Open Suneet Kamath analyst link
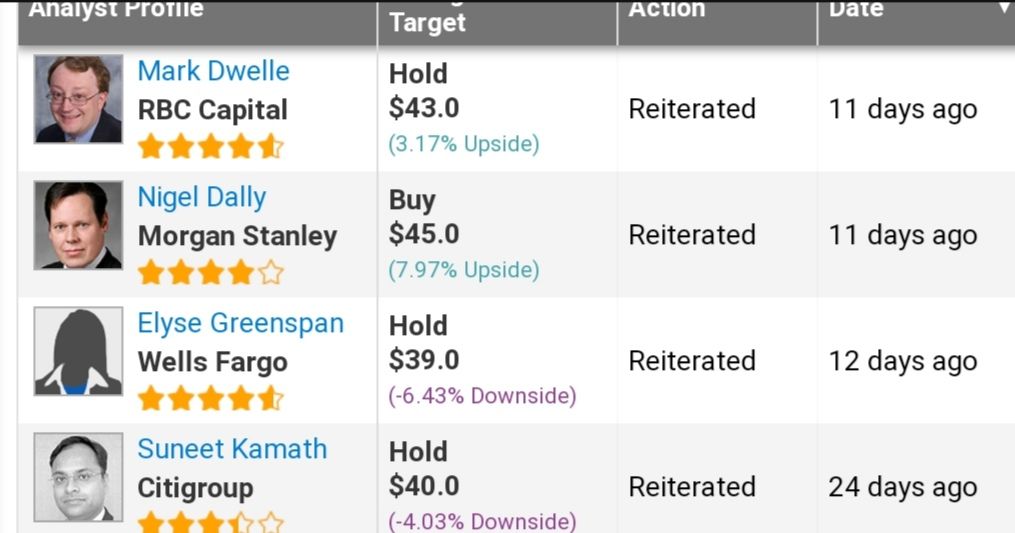The height and width of the screenshot is (533, 1015). tap(232, 450)
